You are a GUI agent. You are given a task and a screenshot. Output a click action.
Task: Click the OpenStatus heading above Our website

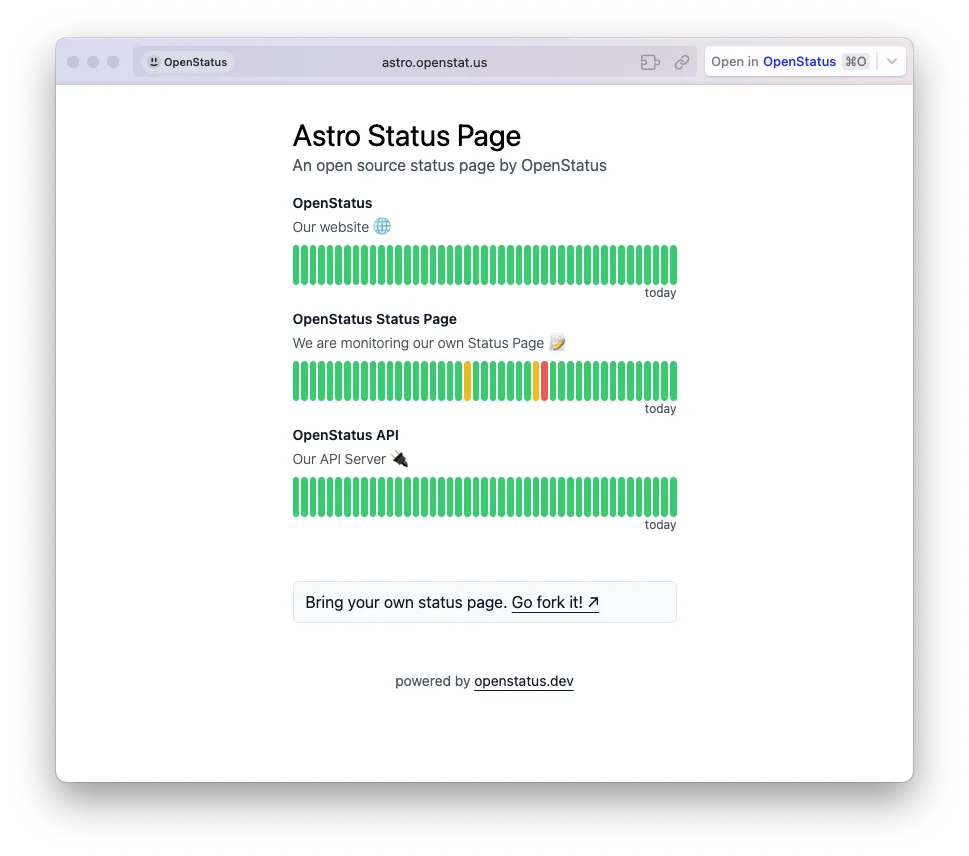click(332, 203)
